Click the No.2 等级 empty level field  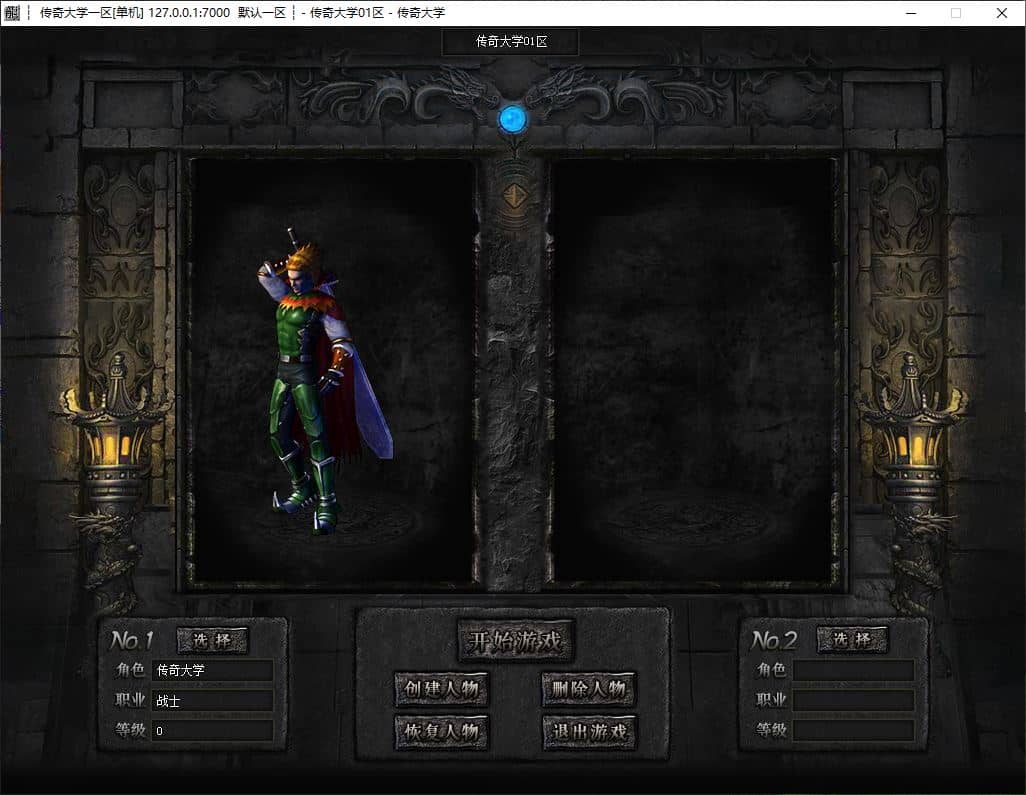click(x=853, y=730)
